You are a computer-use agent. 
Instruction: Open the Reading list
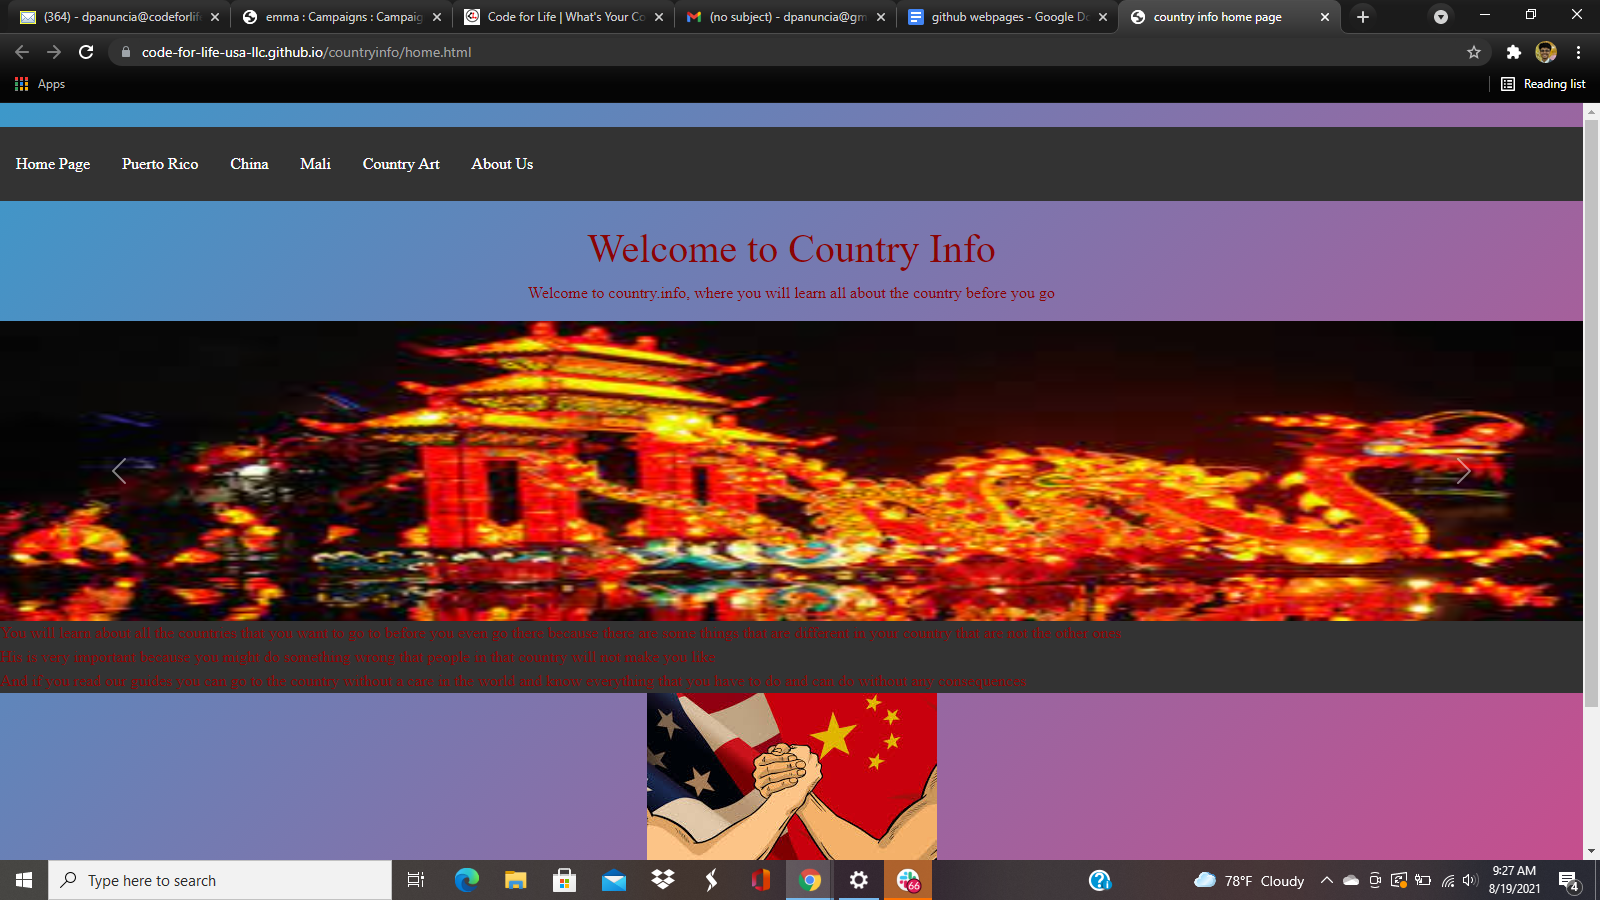click(x=1543, y=84)
